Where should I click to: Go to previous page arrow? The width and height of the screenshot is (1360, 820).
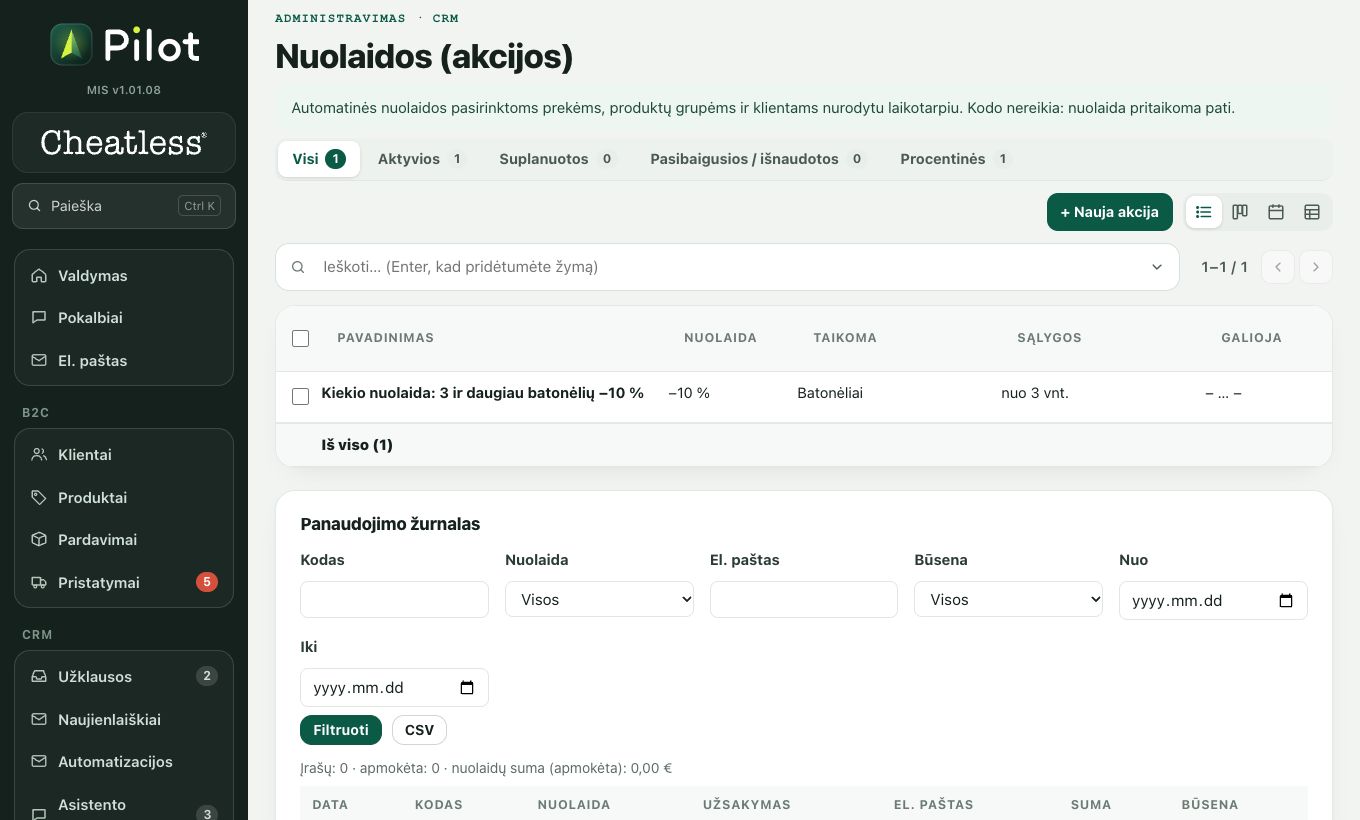click(1278, 267)
